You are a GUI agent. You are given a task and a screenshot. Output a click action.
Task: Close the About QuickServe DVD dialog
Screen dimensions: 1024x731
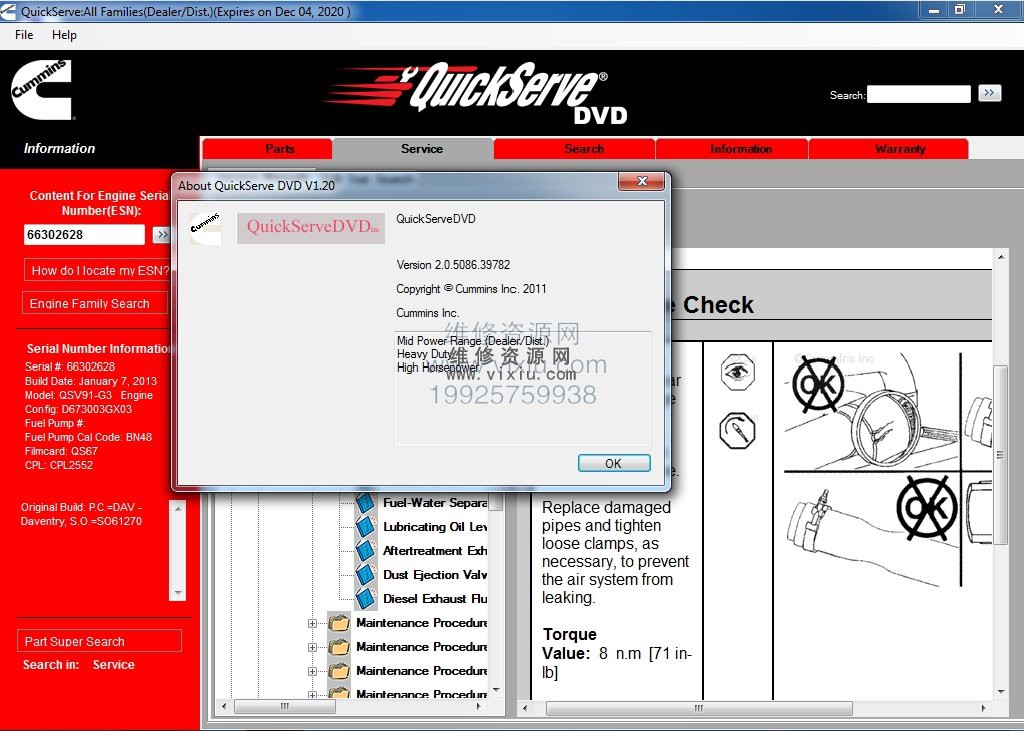click(641, 182)
